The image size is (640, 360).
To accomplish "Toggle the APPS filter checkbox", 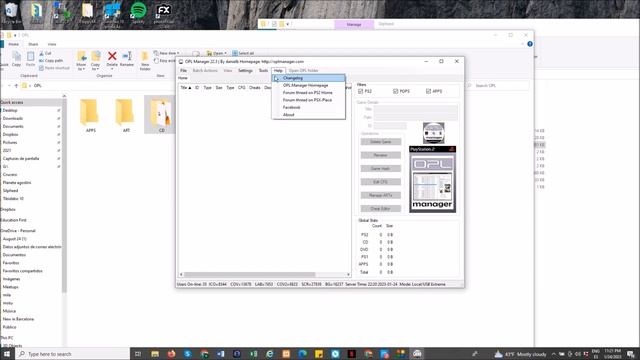I will pos(428,91).
